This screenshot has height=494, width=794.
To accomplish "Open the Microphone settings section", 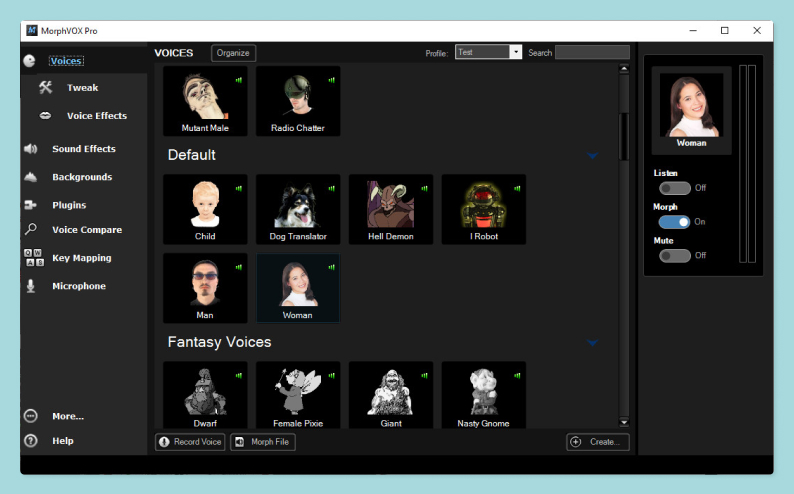I will (79, 286).
